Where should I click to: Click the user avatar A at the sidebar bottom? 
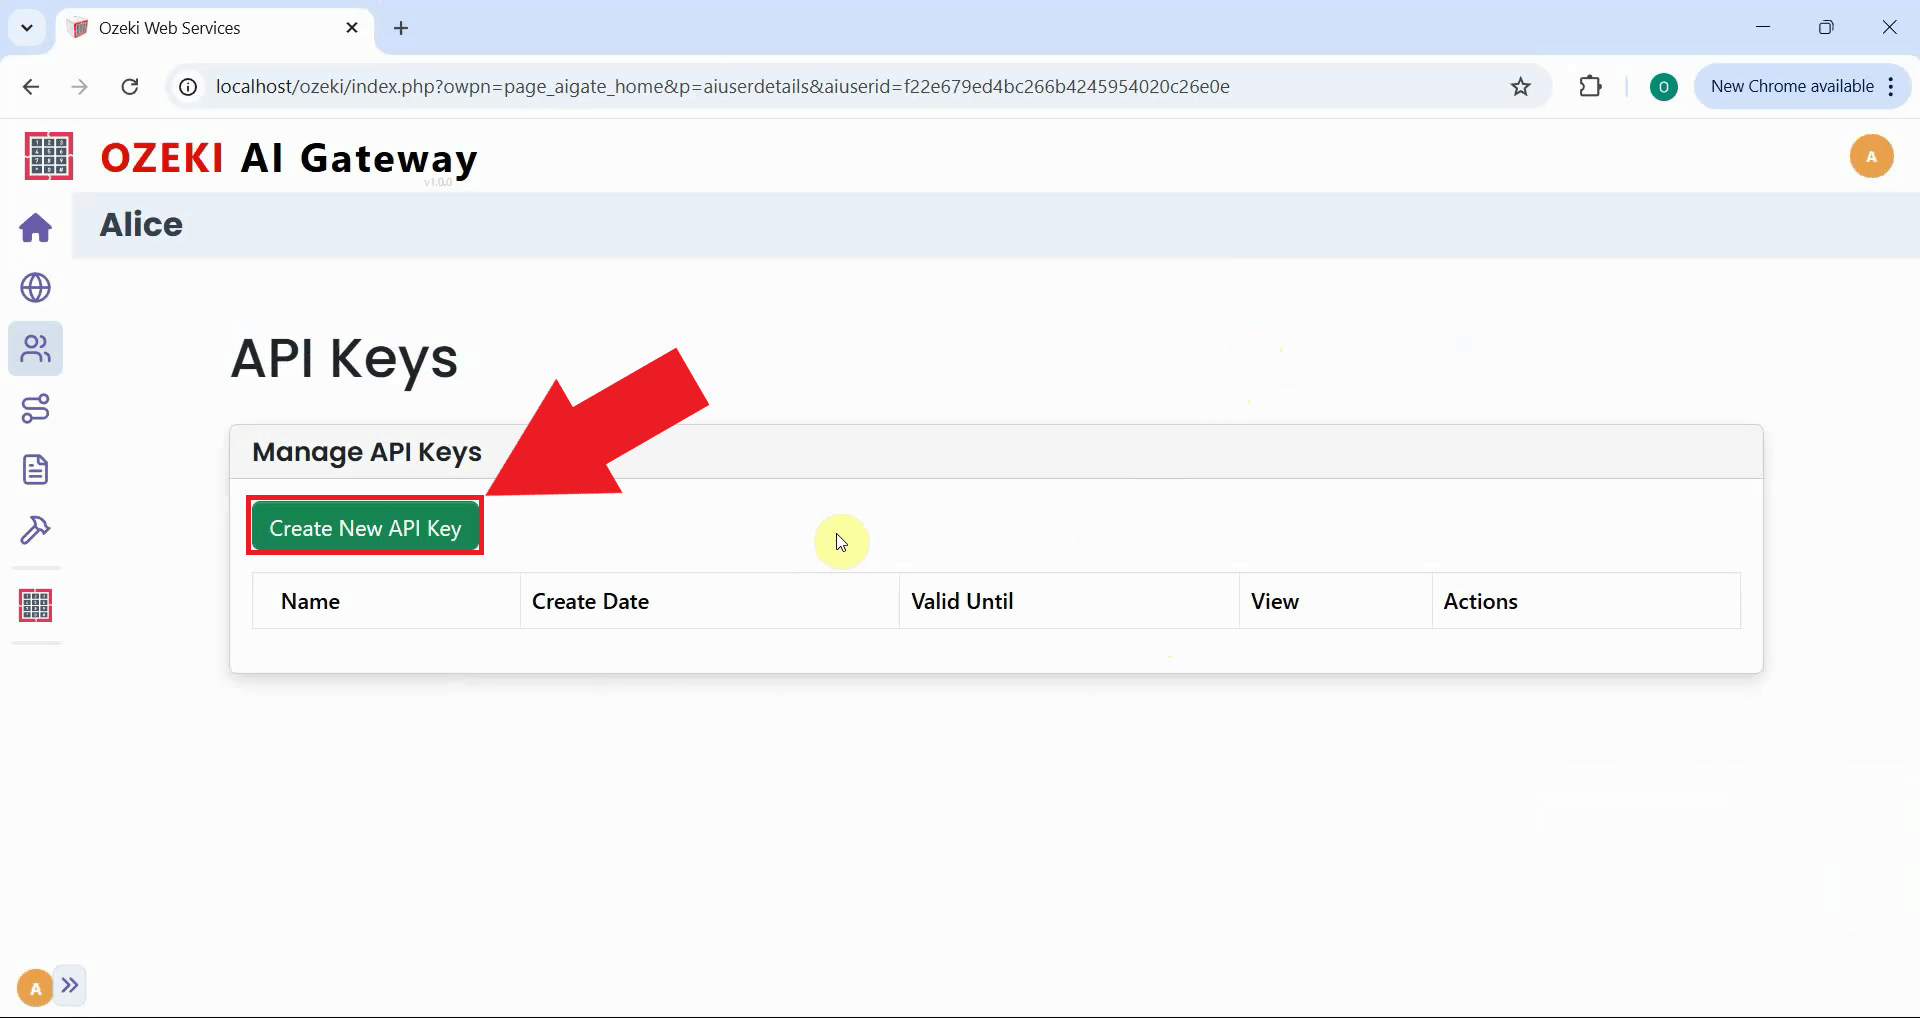coord(33,986)
